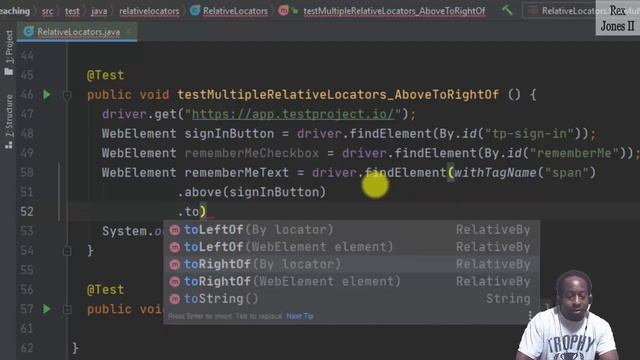The width and height of the screenshot is (640, 360).
Task: Click the Build hammer icon
Action: click(x=507, y=10)
